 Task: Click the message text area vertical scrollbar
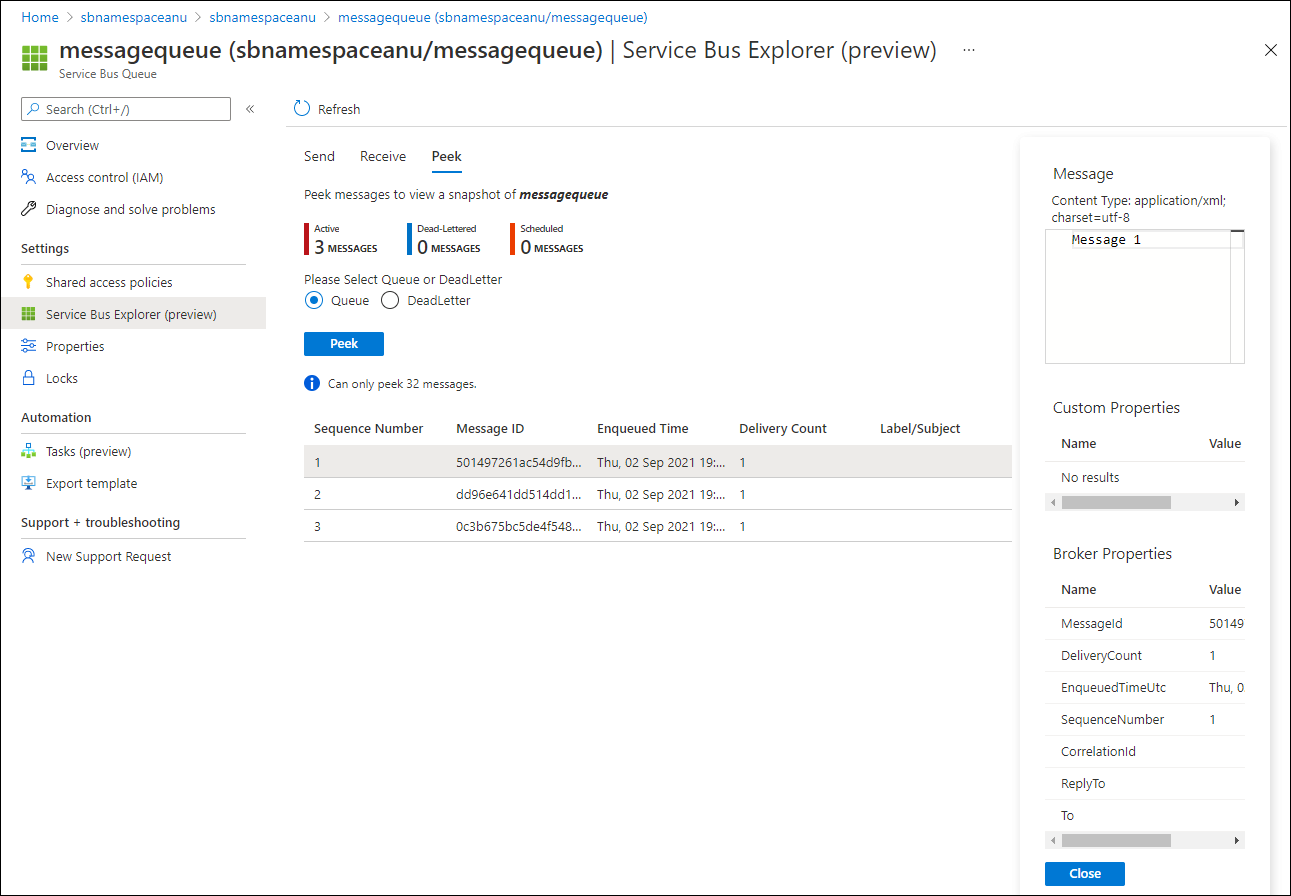click(1237, 296)
